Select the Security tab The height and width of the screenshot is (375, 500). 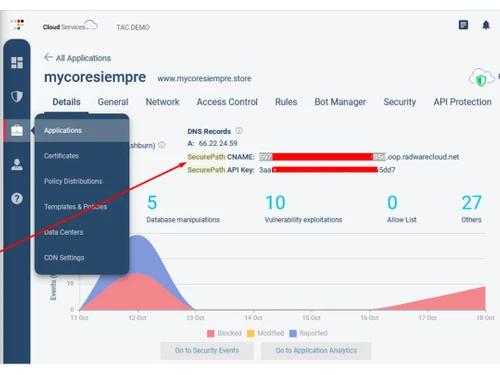coord(400,102)
